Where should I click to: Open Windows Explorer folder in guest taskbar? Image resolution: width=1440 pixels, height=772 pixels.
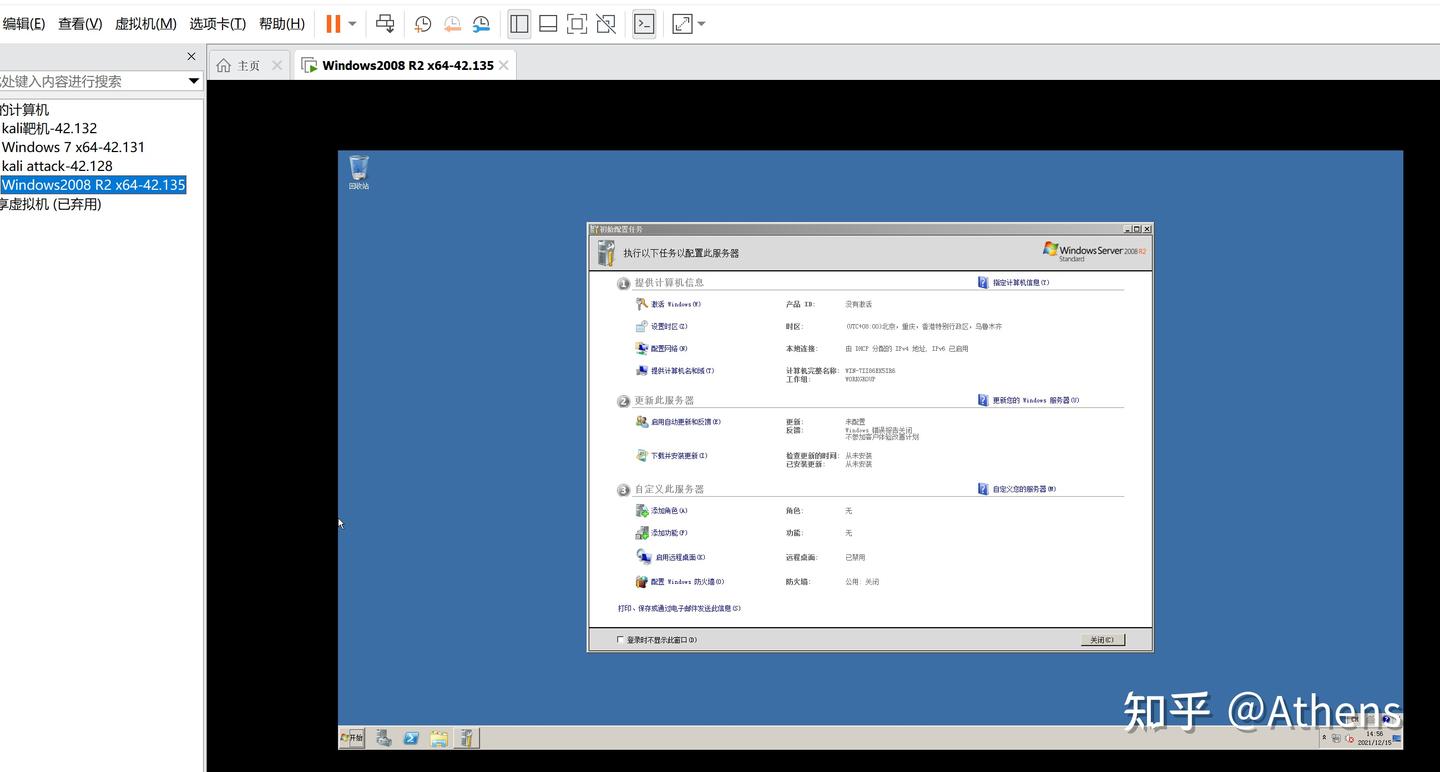click(x=439, y=738)
